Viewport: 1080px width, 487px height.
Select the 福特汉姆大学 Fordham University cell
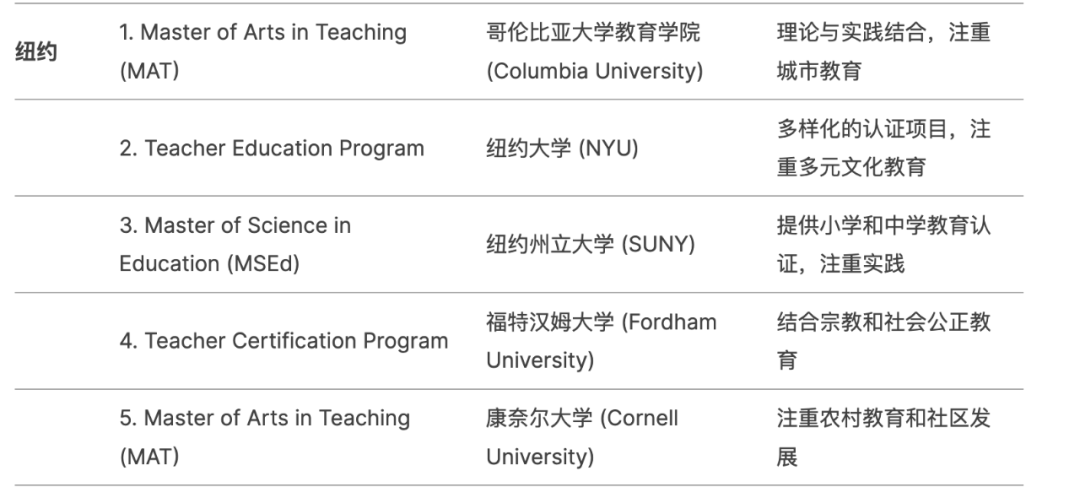coord(601,341)
